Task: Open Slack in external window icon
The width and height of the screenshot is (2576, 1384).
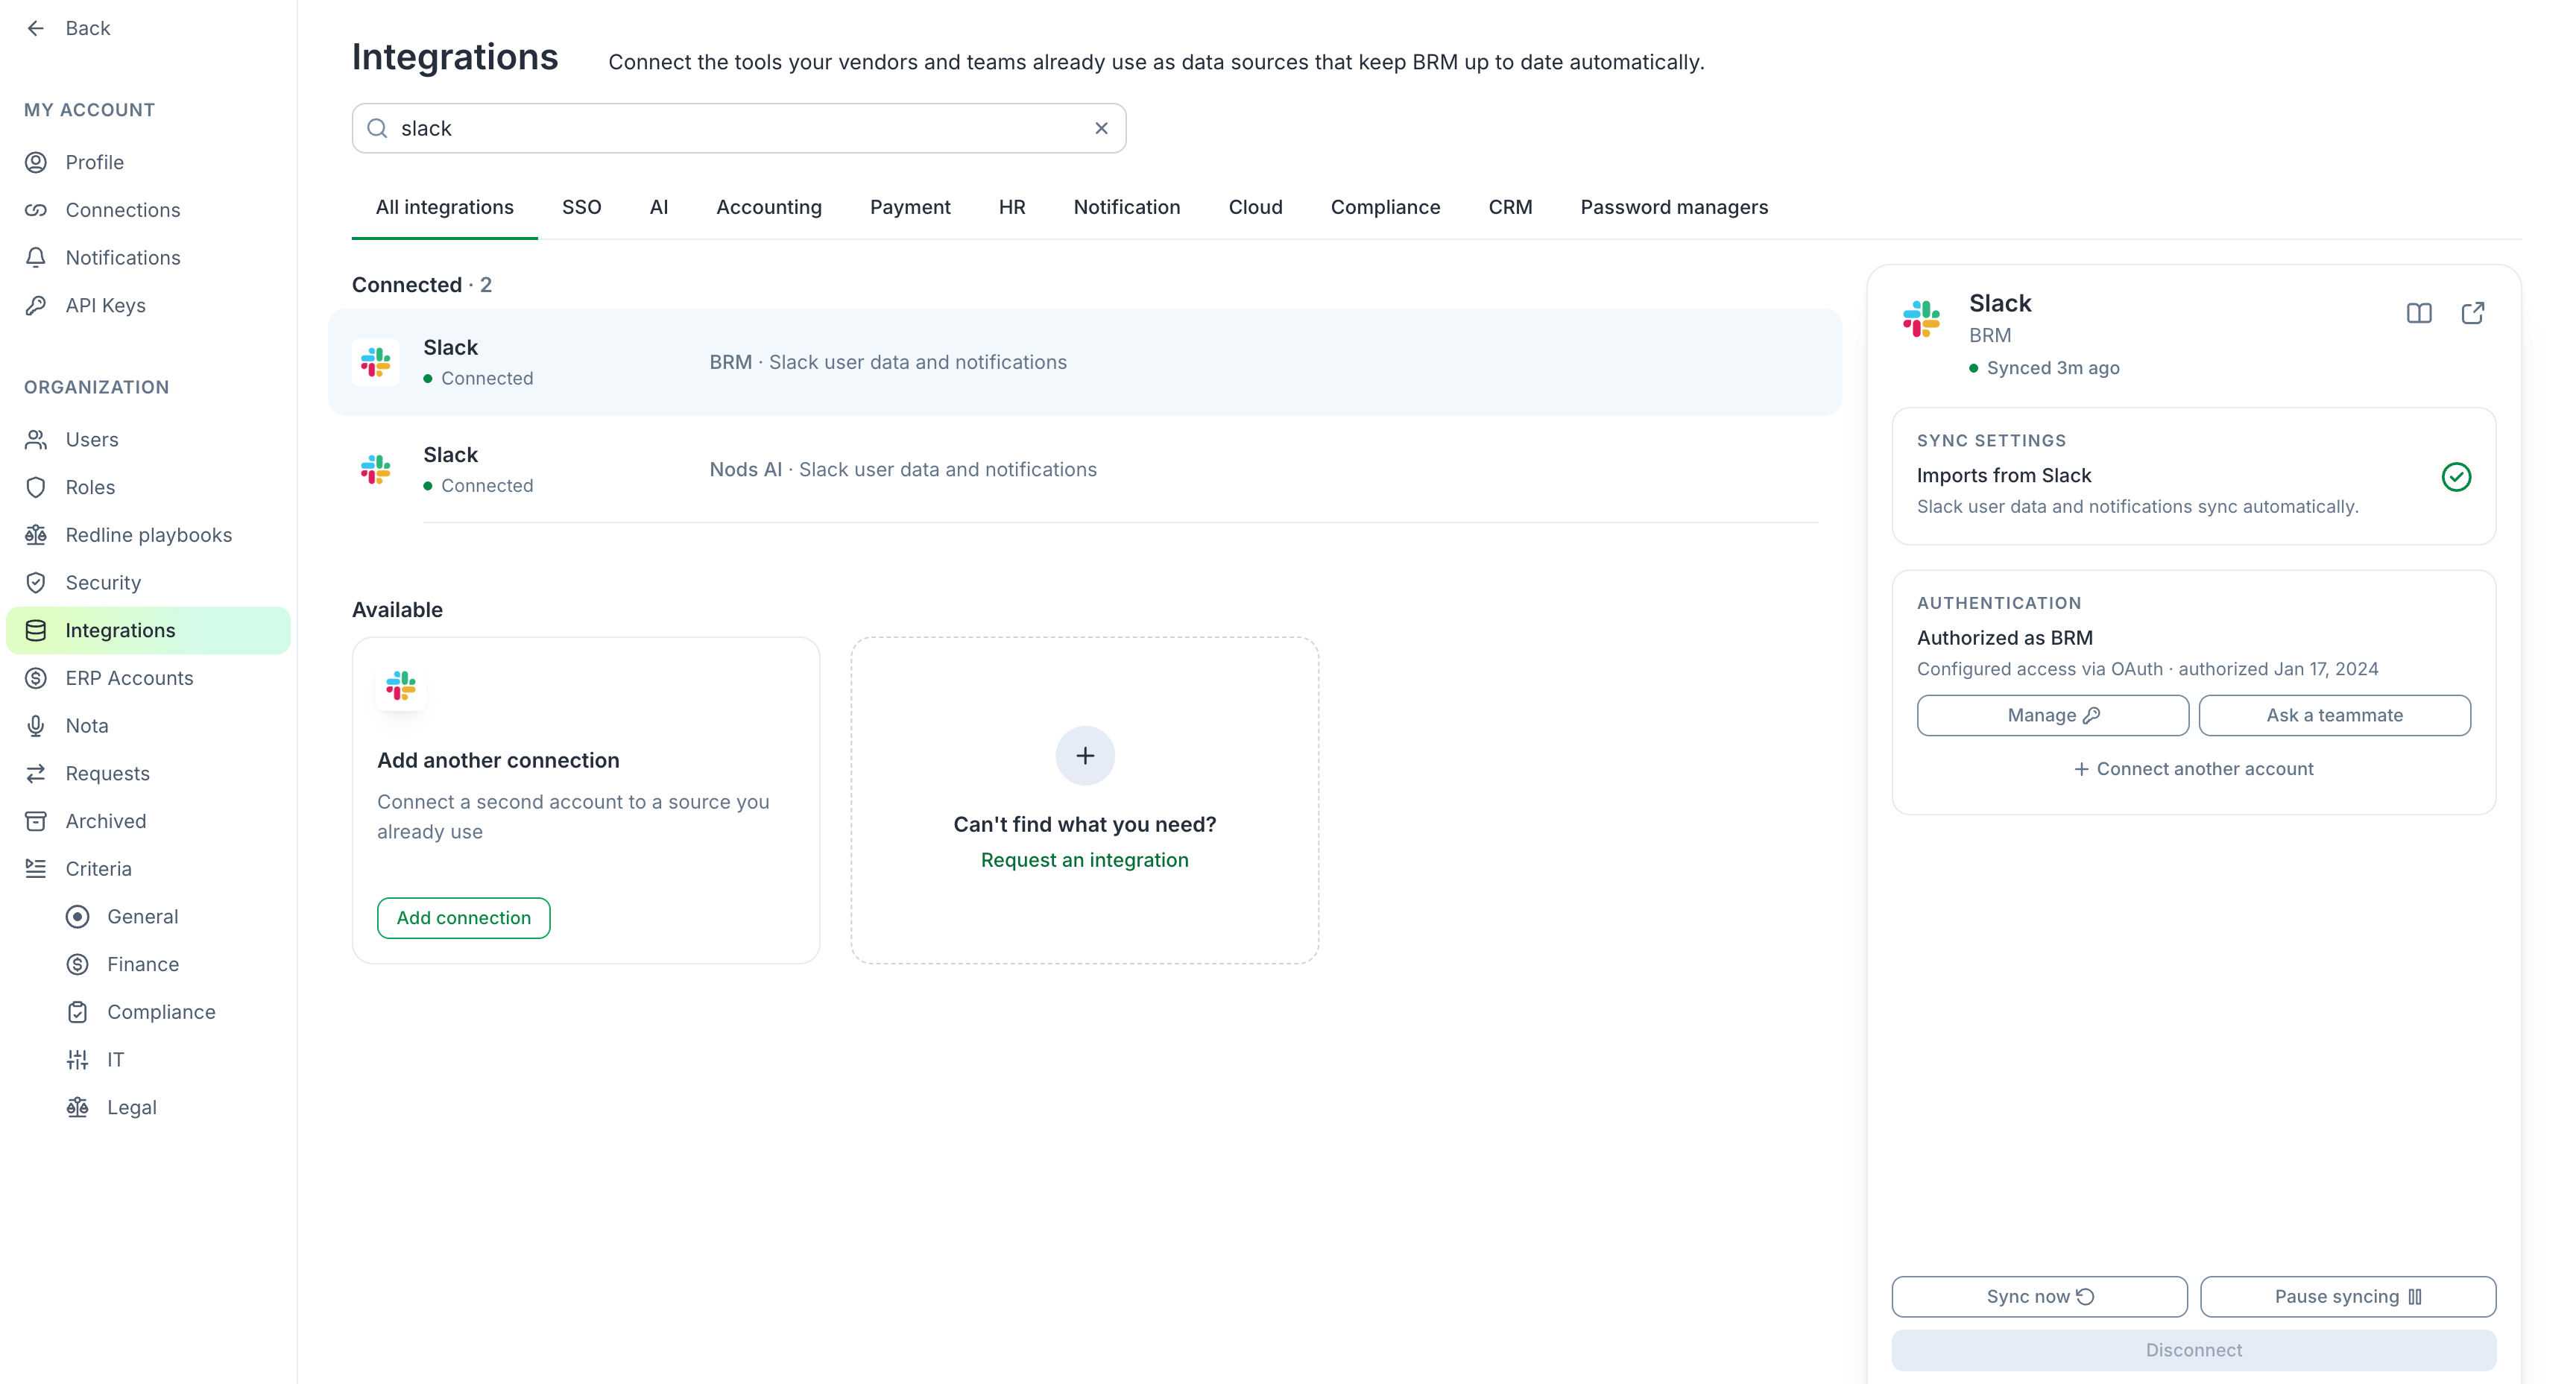Action: tap(2473, 313)
